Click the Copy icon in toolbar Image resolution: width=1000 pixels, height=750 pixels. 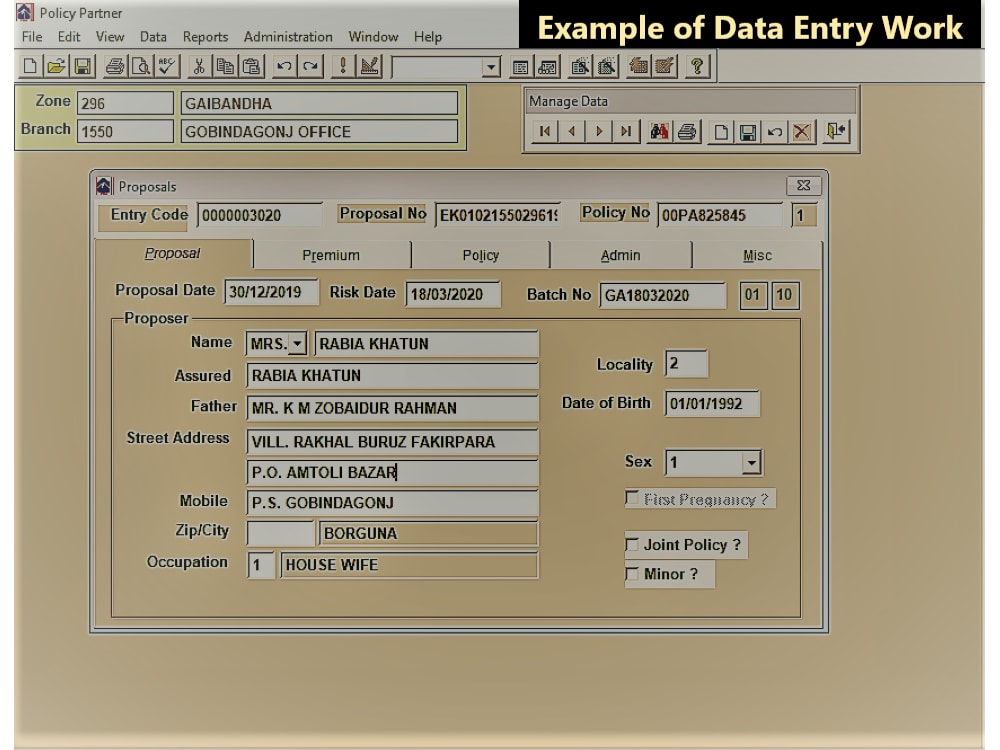coord(225,66)
